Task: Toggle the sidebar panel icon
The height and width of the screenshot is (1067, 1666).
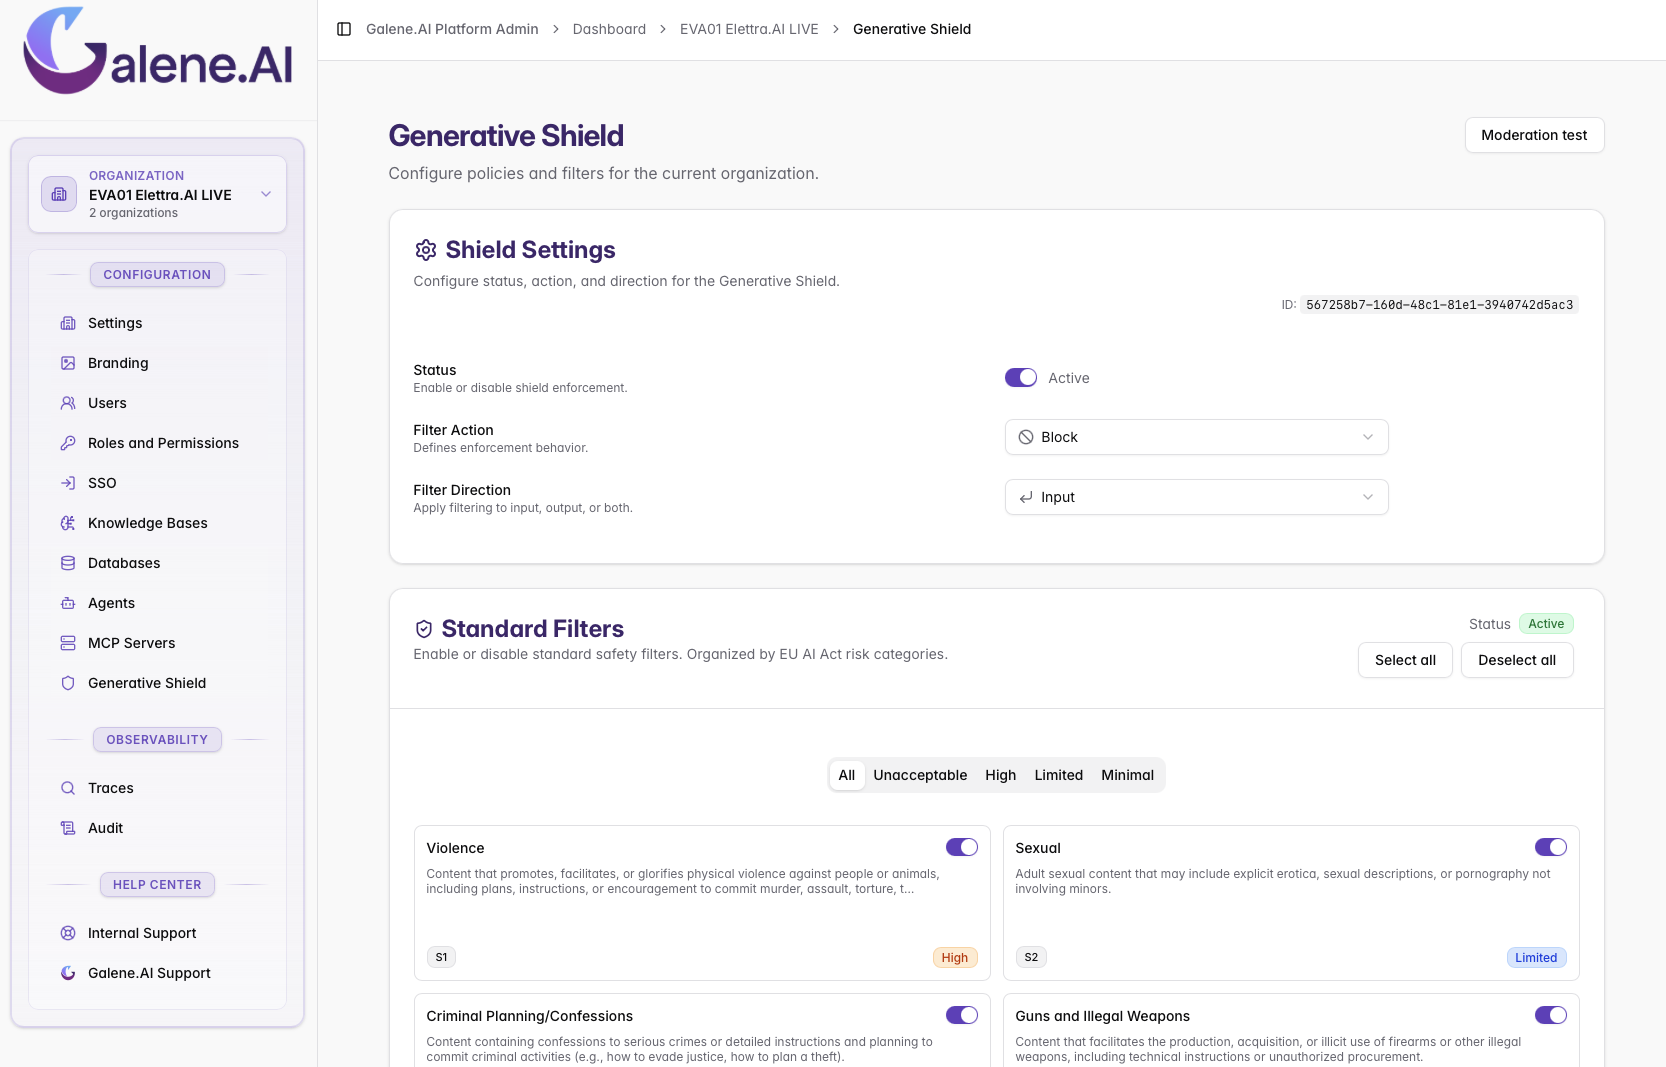Action: coord(344,29)
